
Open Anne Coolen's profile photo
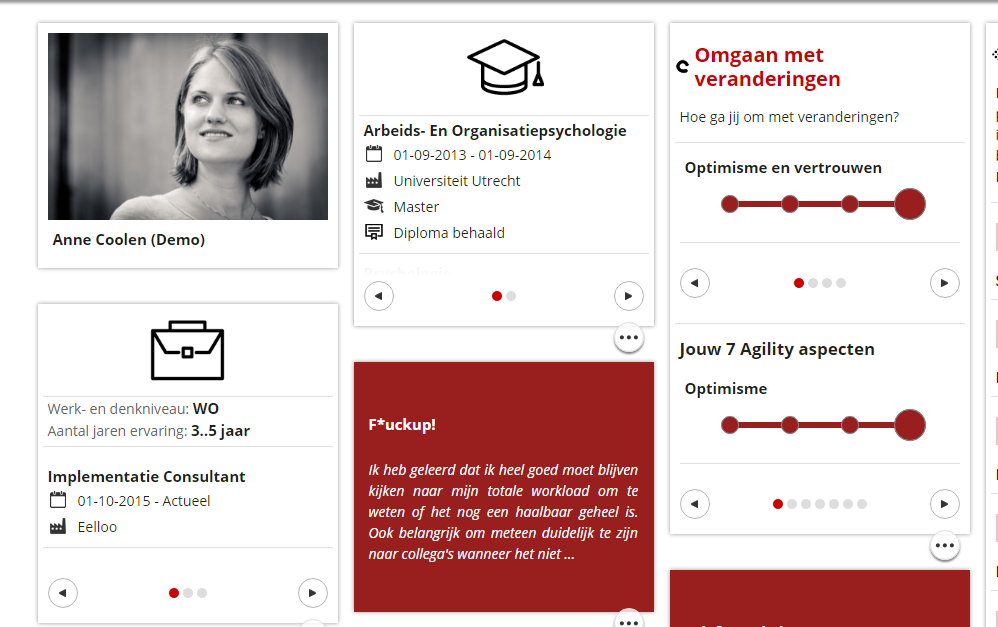(x=188, y=126)
